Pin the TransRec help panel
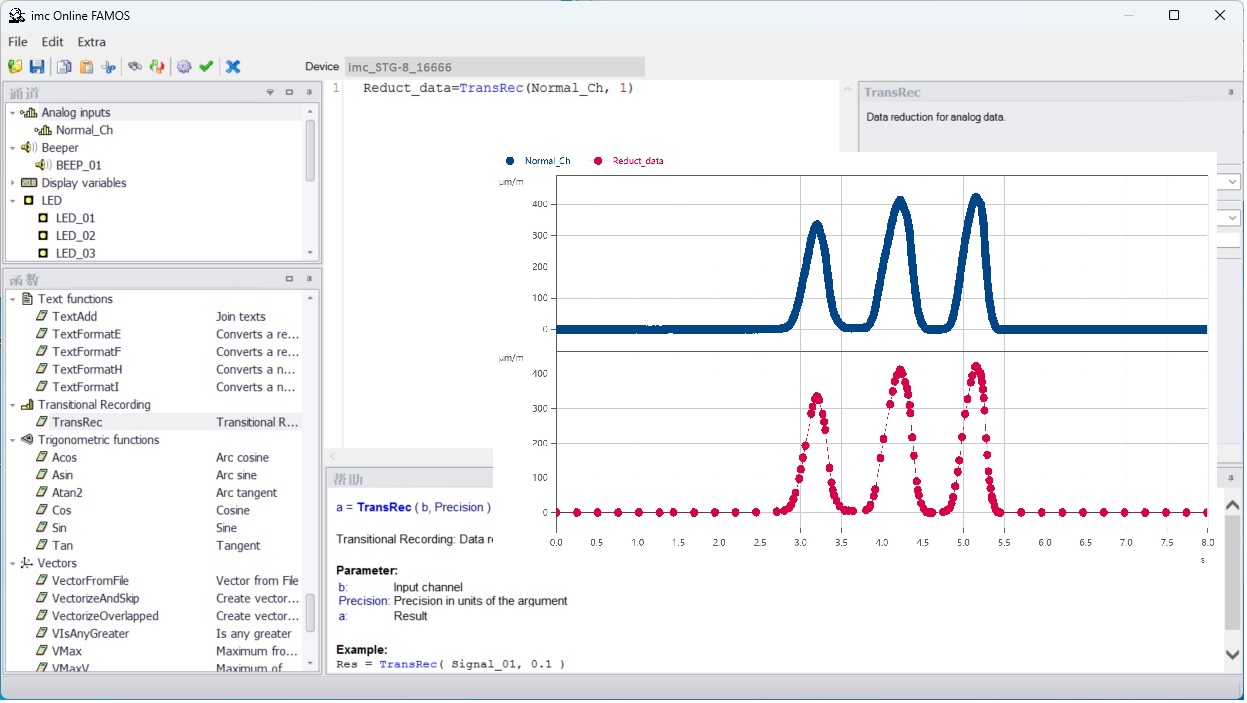This screenshot has height=703, width=1247. 1231,92
